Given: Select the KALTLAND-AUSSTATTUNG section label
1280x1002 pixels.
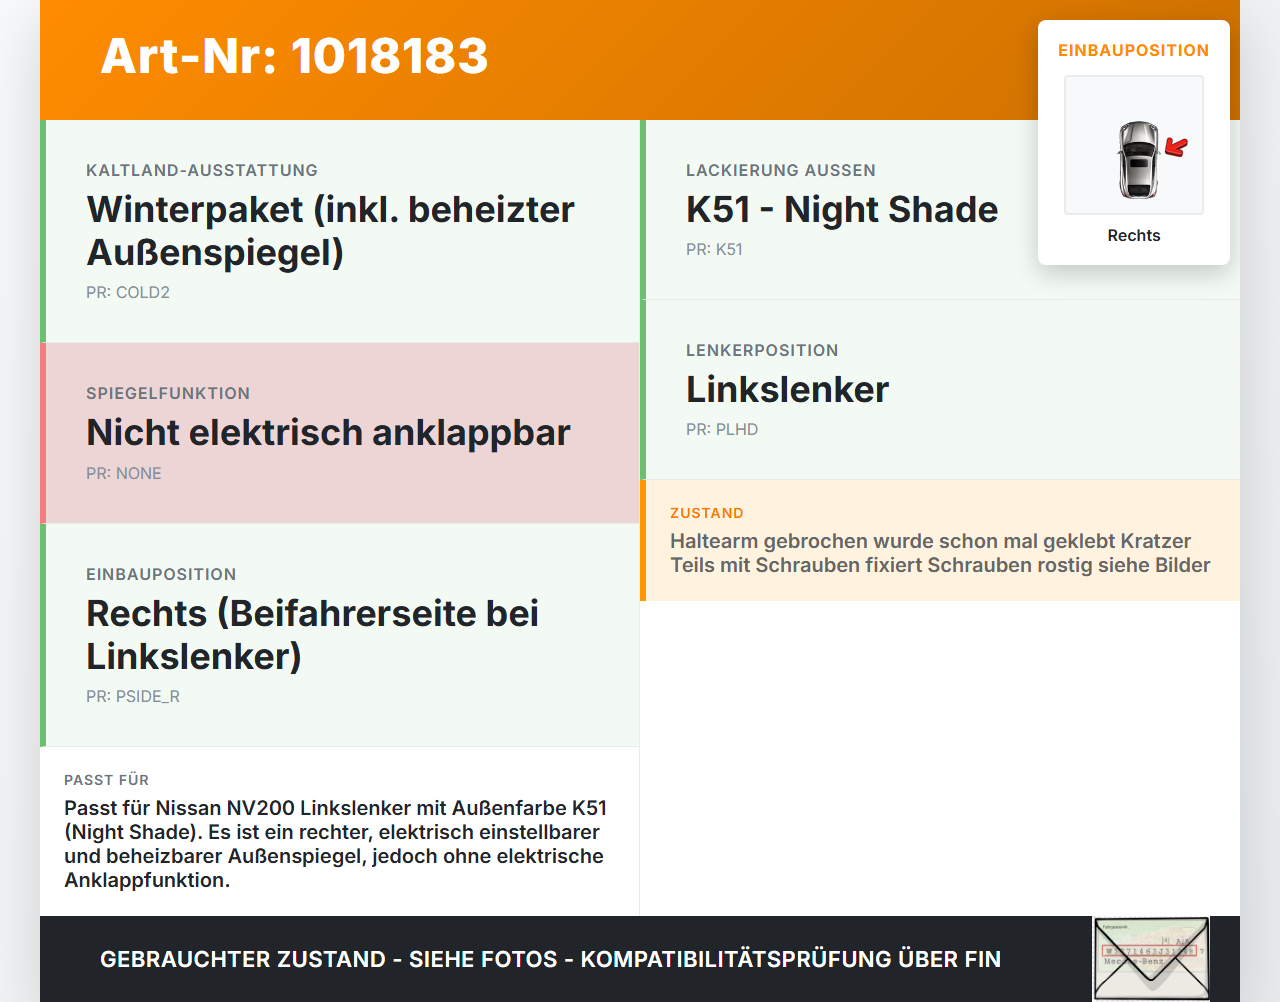Looking at the screenshot, I should (x=202, y=170).
